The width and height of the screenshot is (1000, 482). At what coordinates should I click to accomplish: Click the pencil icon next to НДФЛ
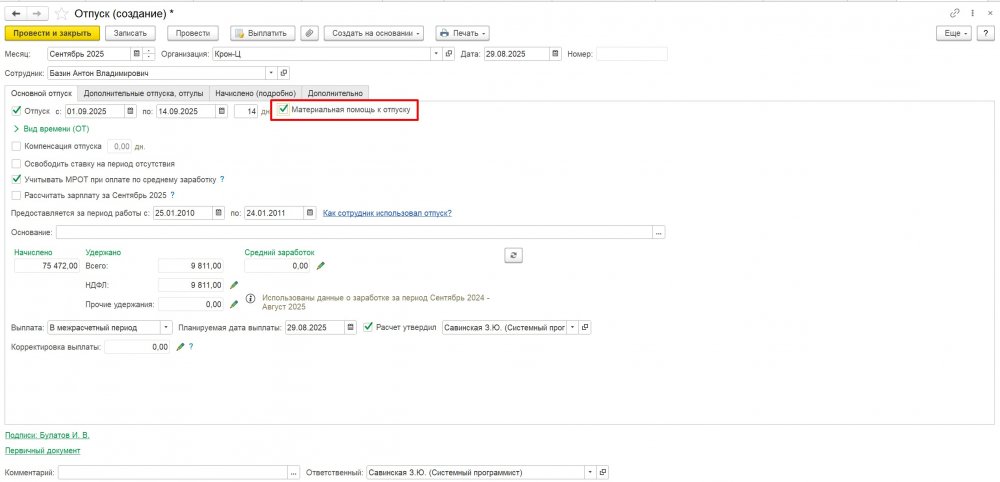[x=234, y=285]
